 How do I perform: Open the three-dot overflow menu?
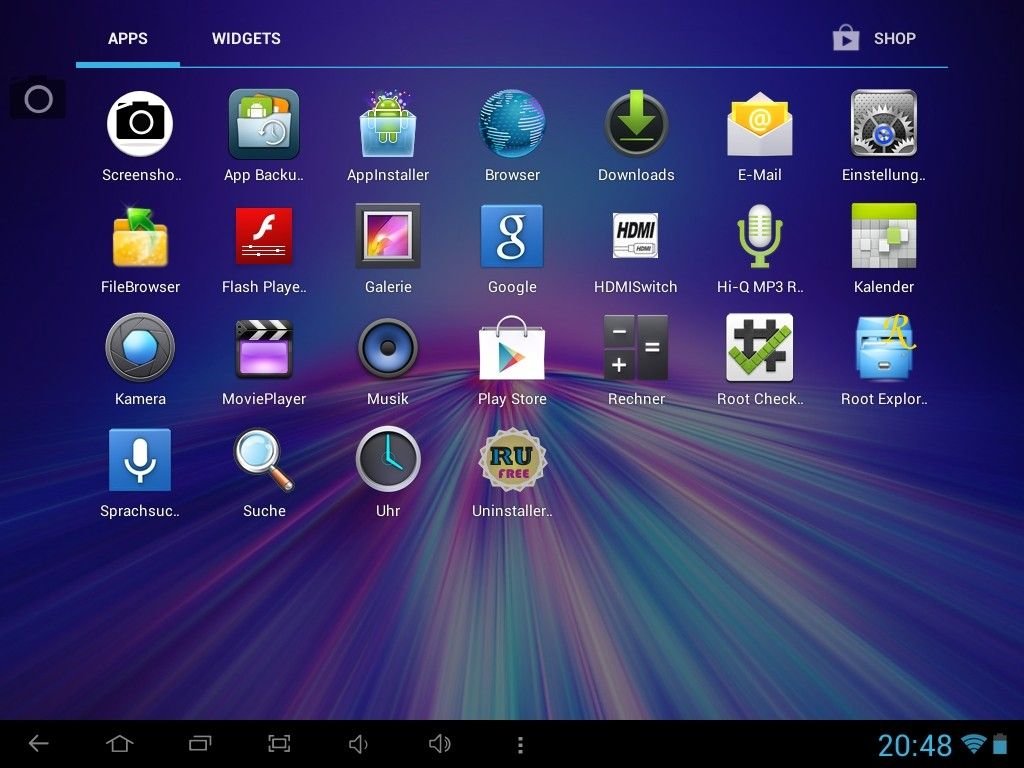click(520, 744)
